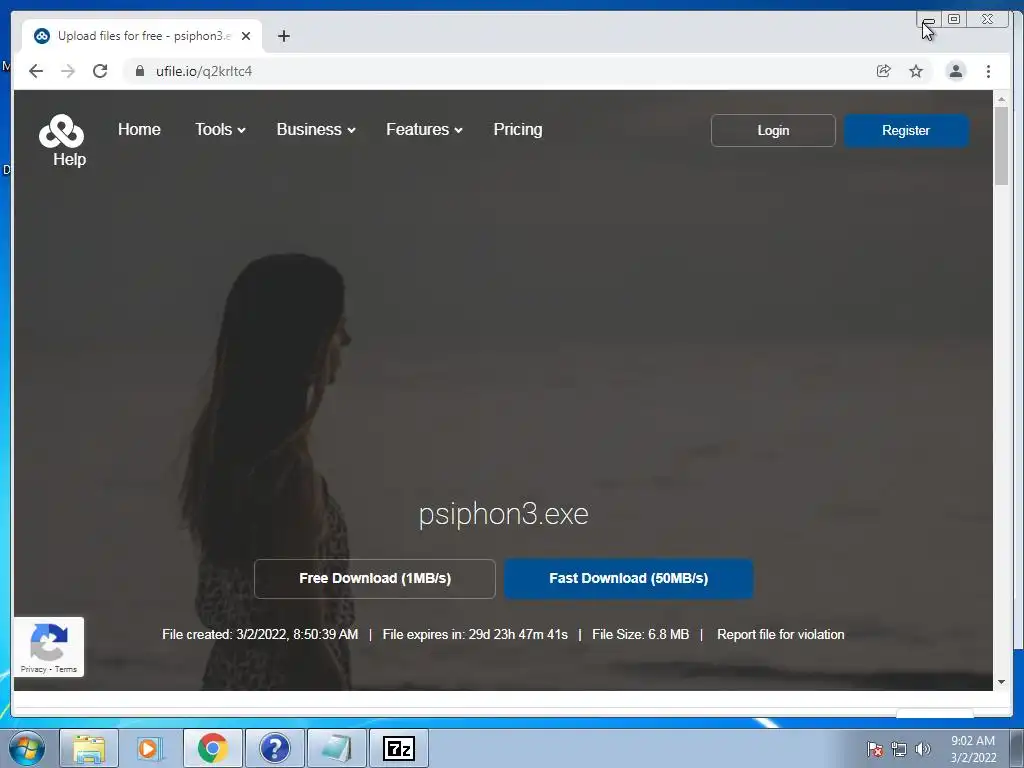
Task: Click the browser forward arrow
Action: pos(68,71)
